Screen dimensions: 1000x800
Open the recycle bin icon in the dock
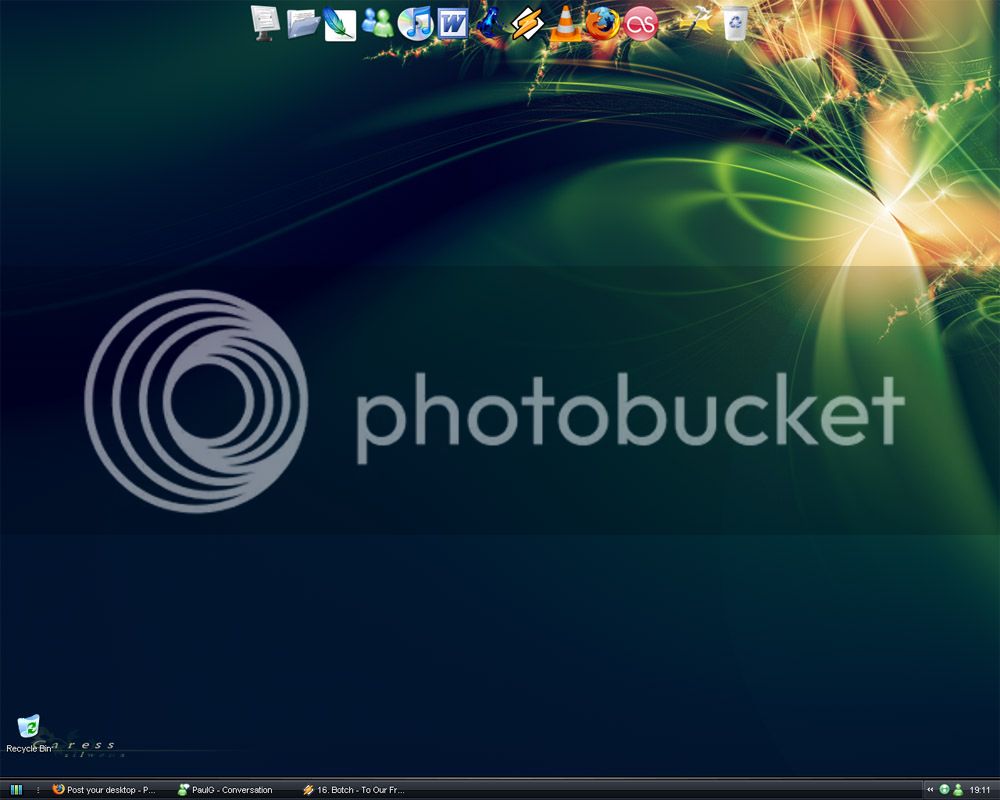[x=735, y=24]
